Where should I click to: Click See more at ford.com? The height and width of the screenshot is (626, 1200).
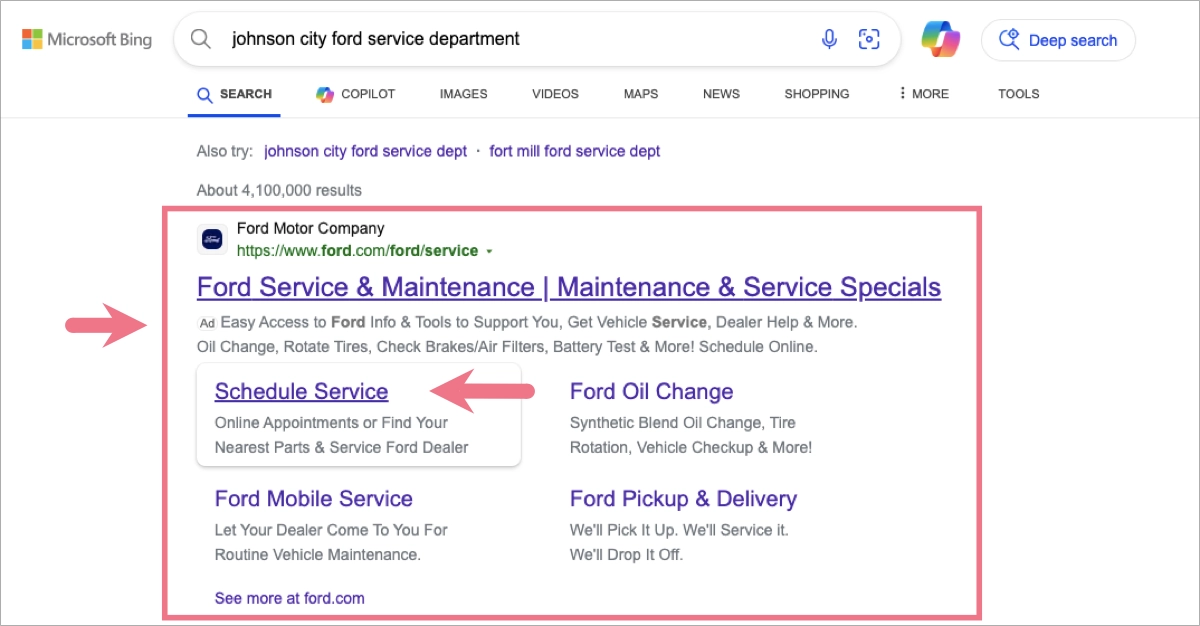coord(289,597)
